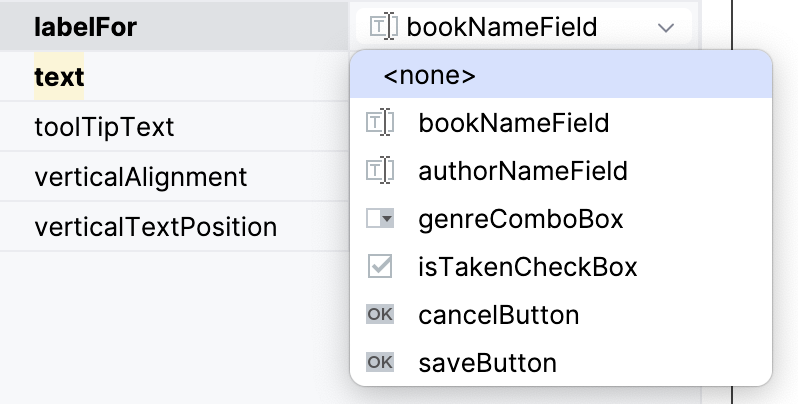Select the labelFor property name
Viewport: 798px width, 404px height.
pos(85,27)
